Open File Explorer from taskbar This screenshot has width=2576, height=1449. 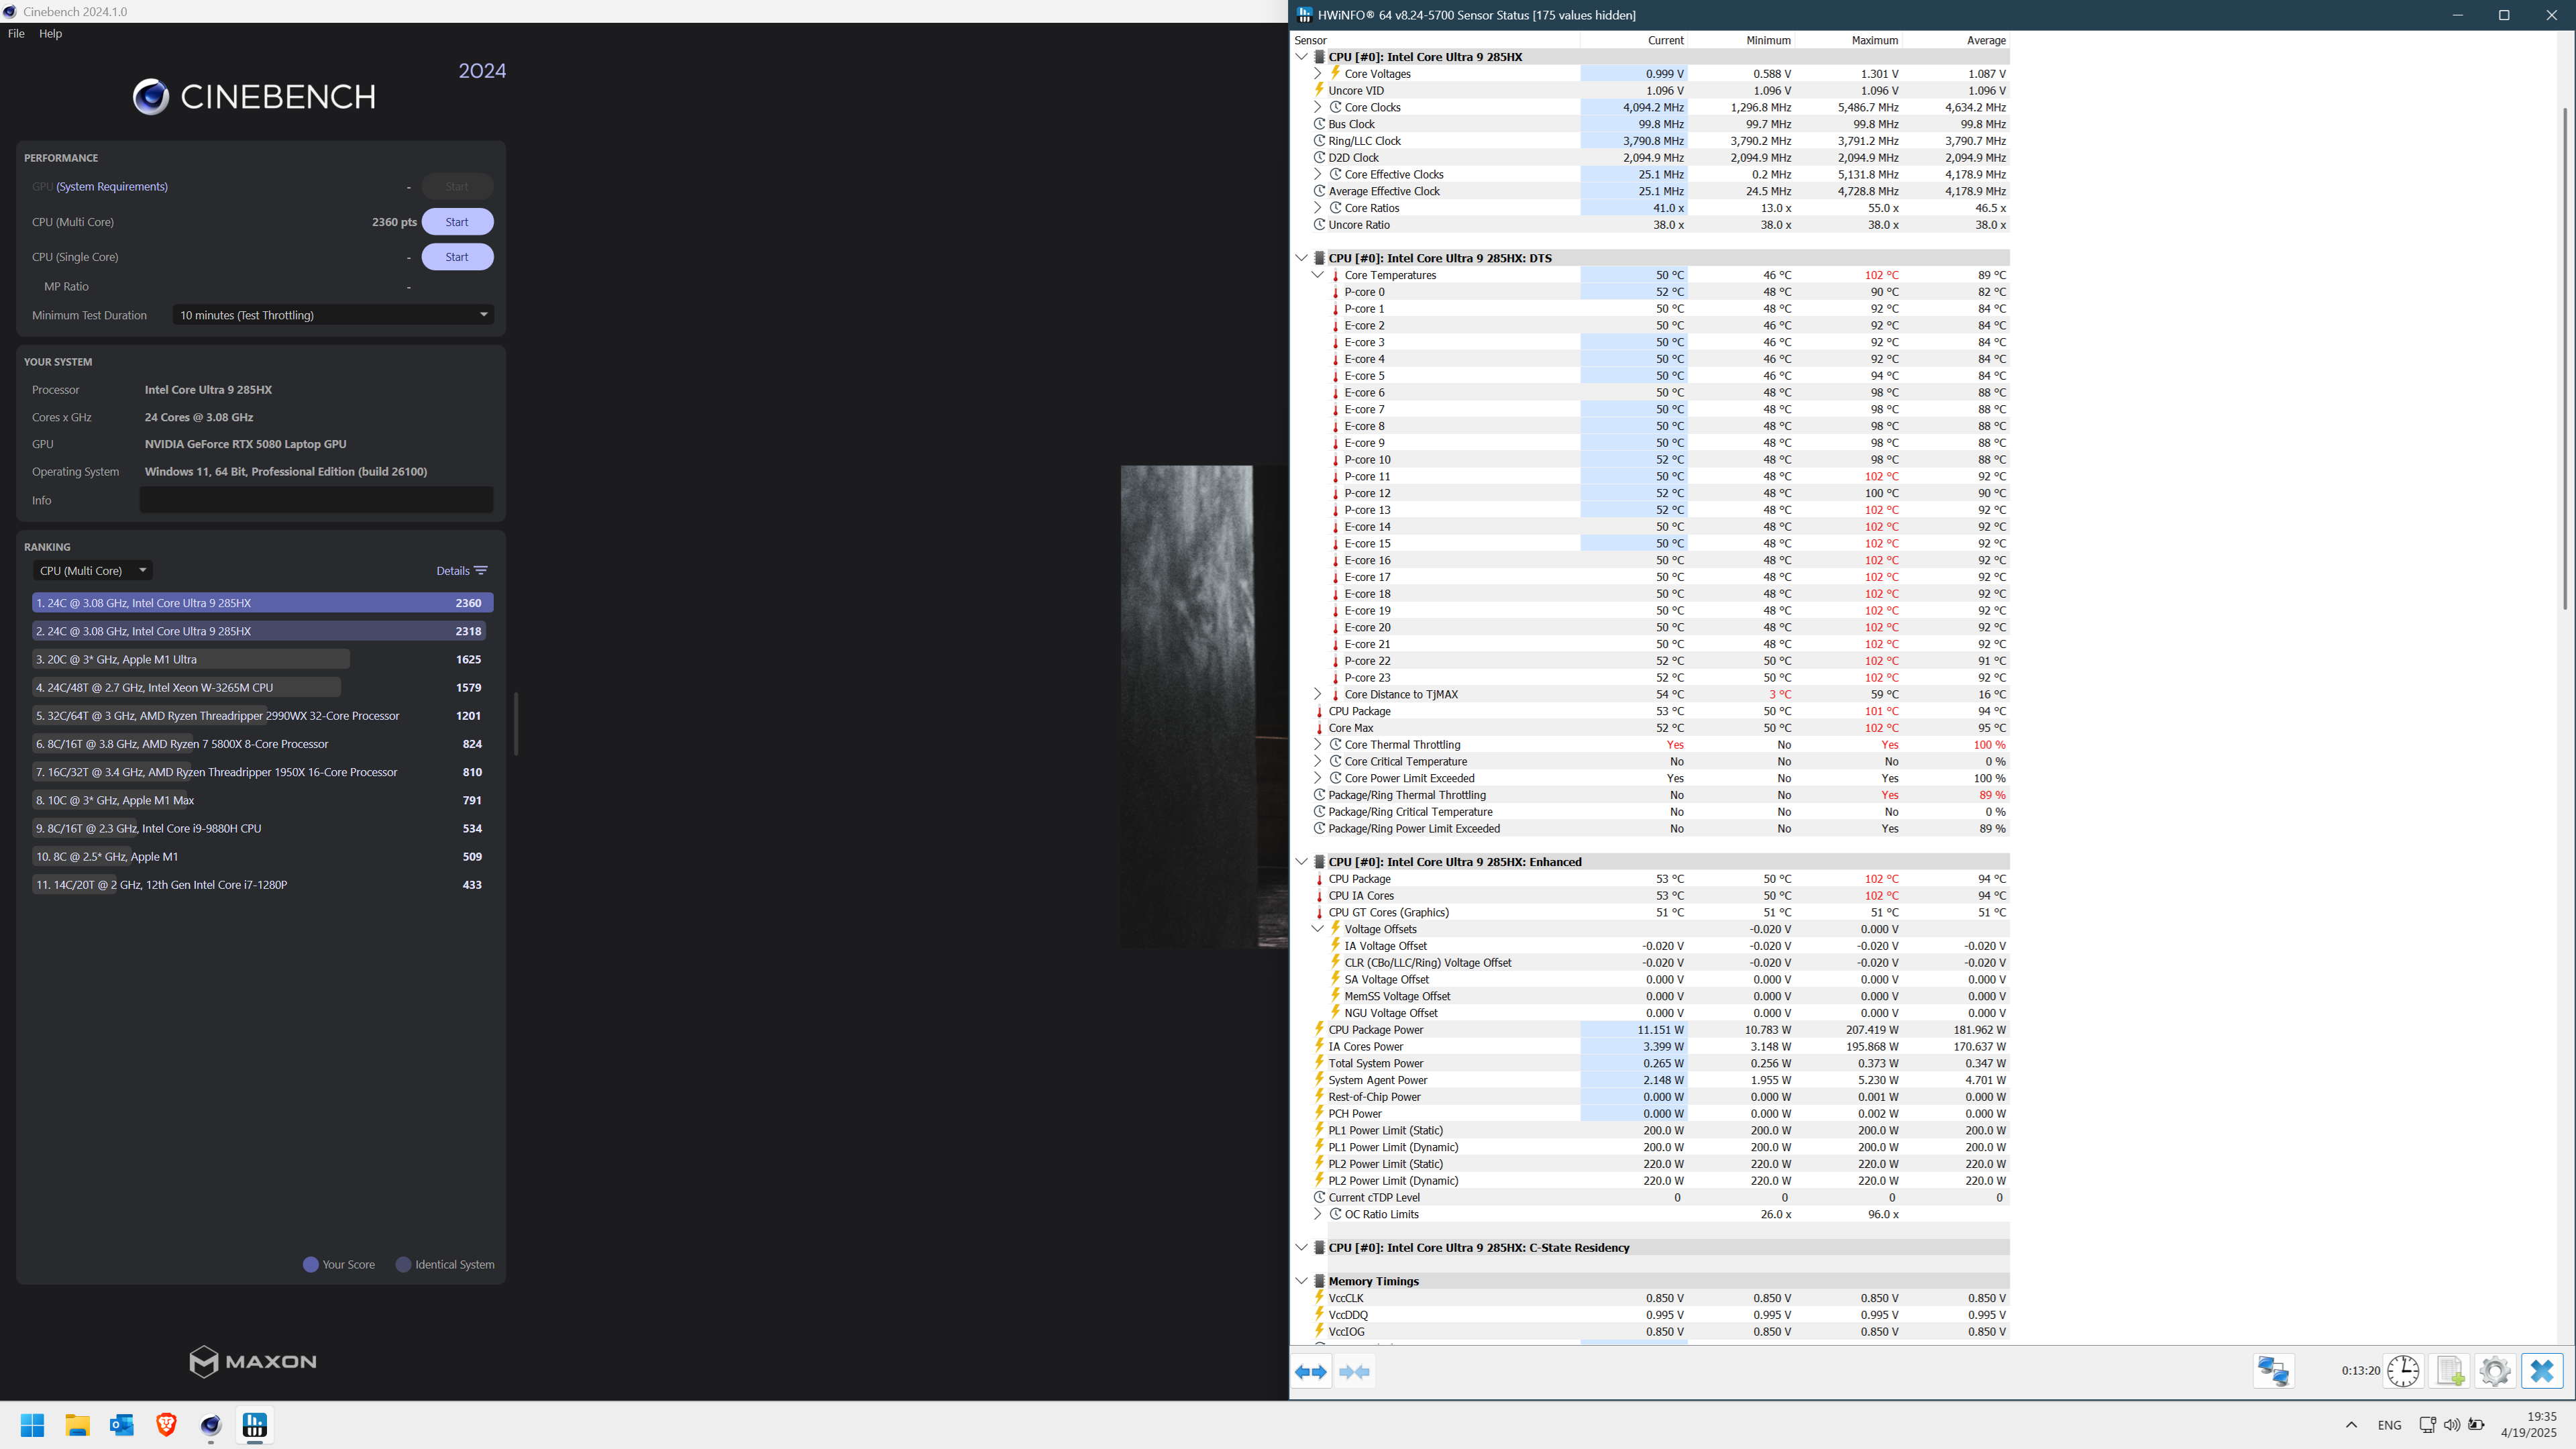coord(77,1425)
